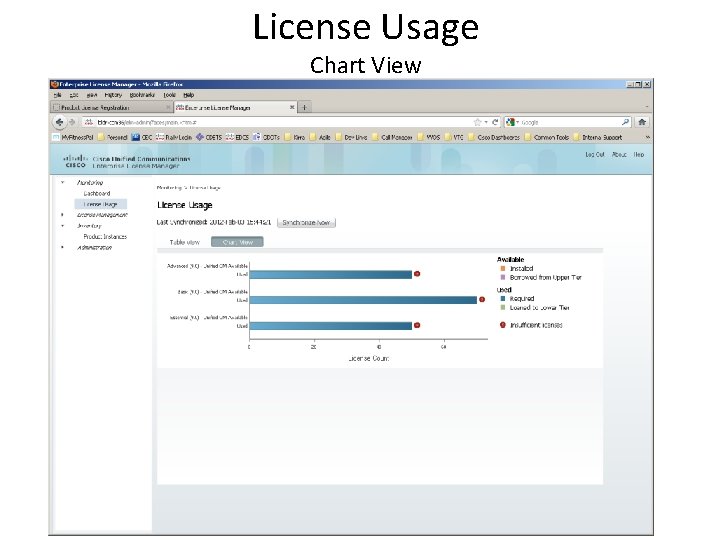Bookmark this page with the star icon
The height and width of the screenshot is (540, 720).
[478, 122]
